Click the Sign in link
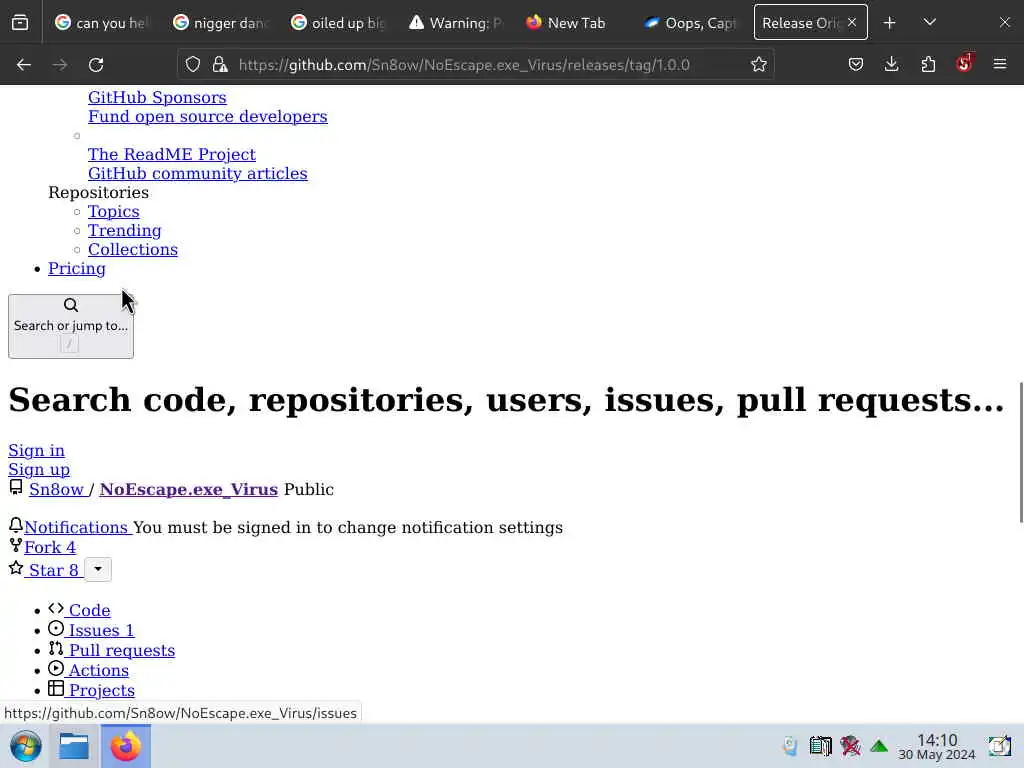 pyautogui.click(x=37, y=451)
